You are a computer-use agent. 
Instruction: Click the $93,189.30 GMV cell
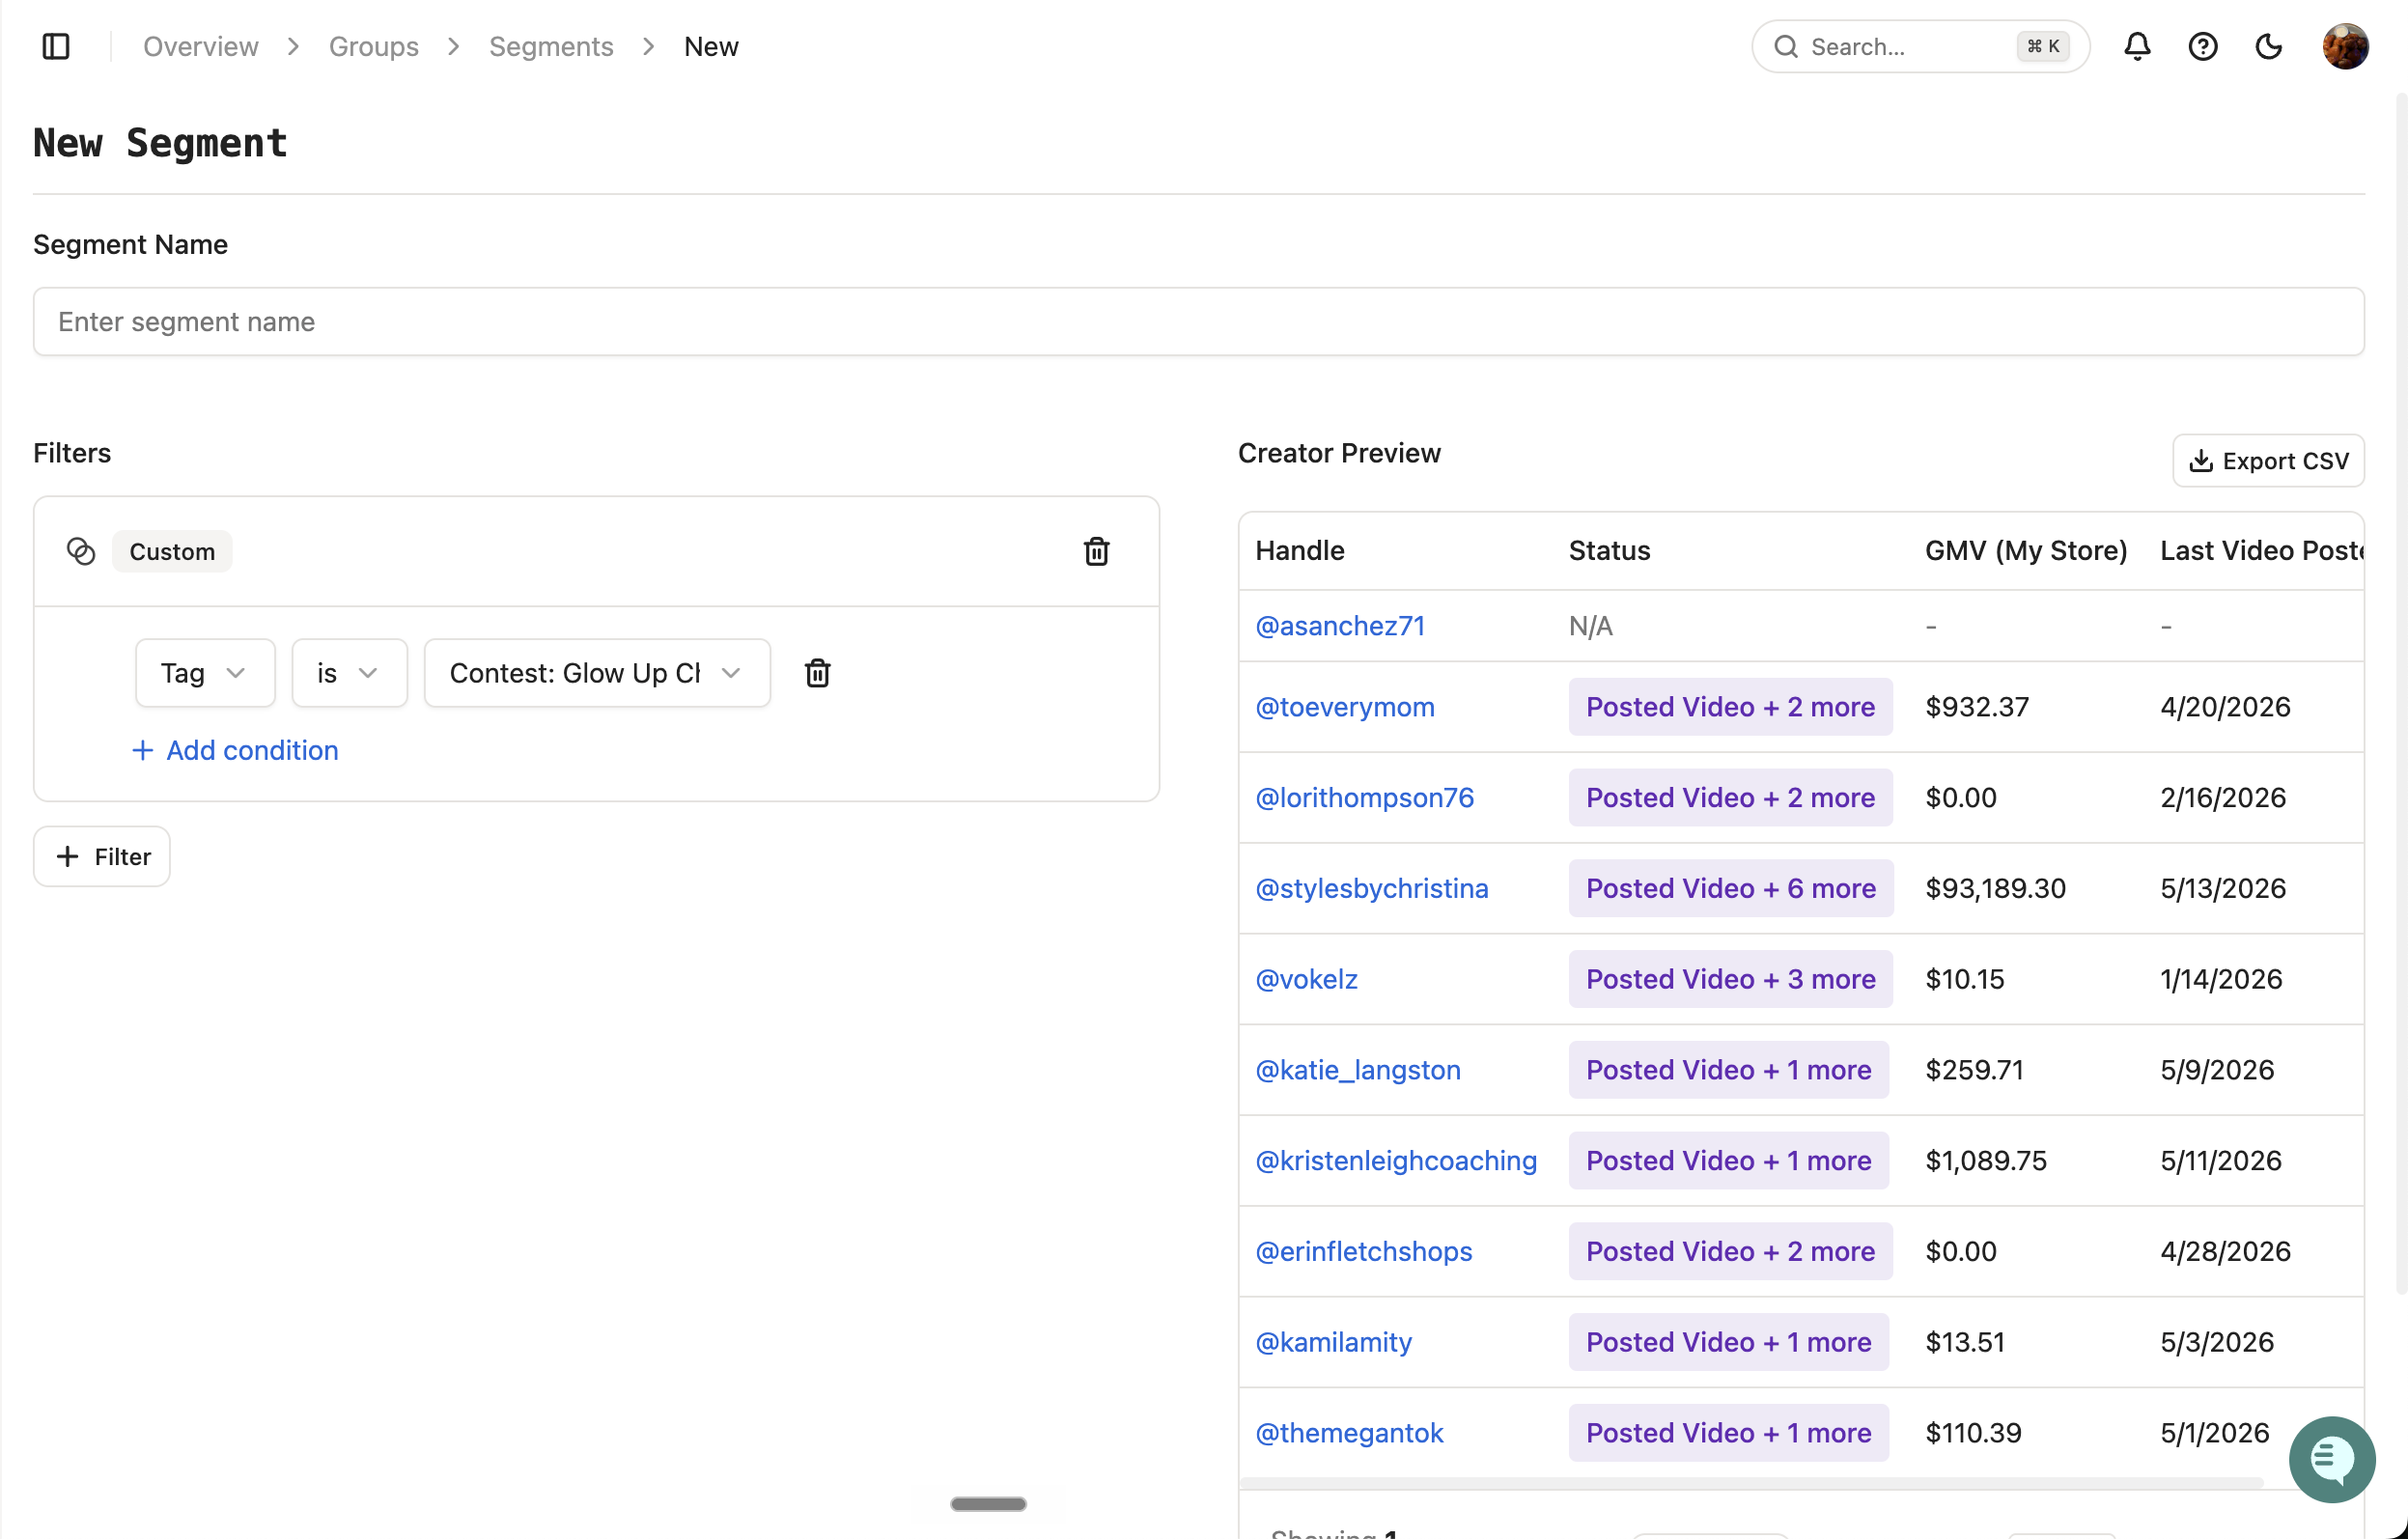pyautogui.click(x=1995, y=888)
